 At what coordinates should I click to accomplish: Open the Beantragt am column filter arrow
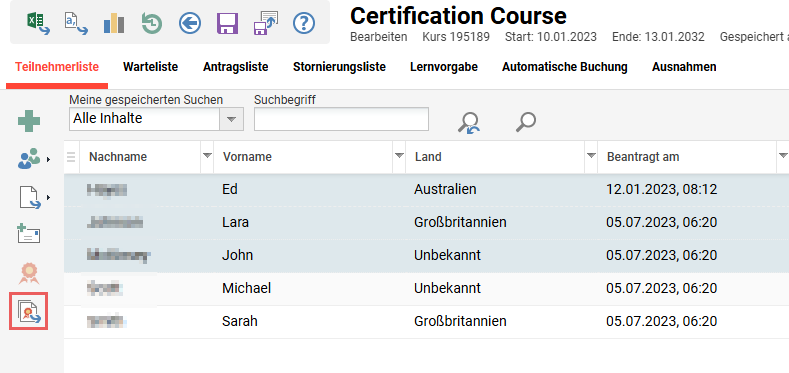pos(782,156)
